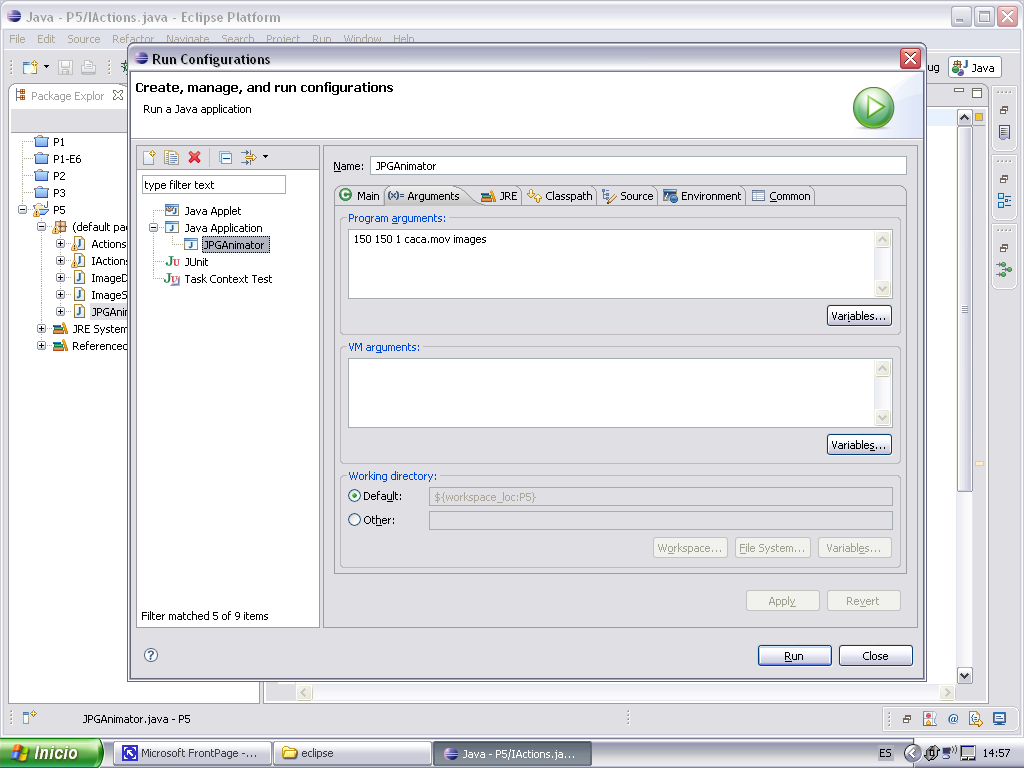Switch to the Main tab
Viewport: 1024px width, 768px height.
(359, 196)
